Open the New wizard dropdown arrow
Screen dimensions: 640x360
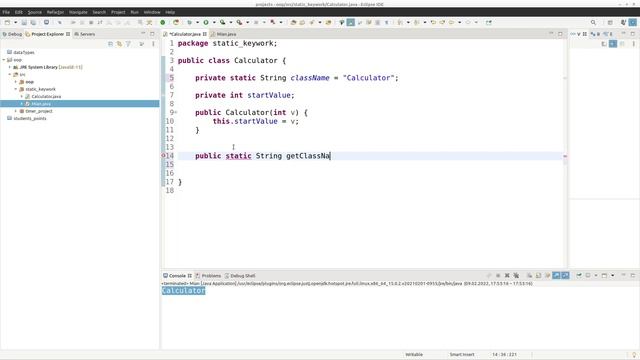pyautogui.click(x=16, y=22)
